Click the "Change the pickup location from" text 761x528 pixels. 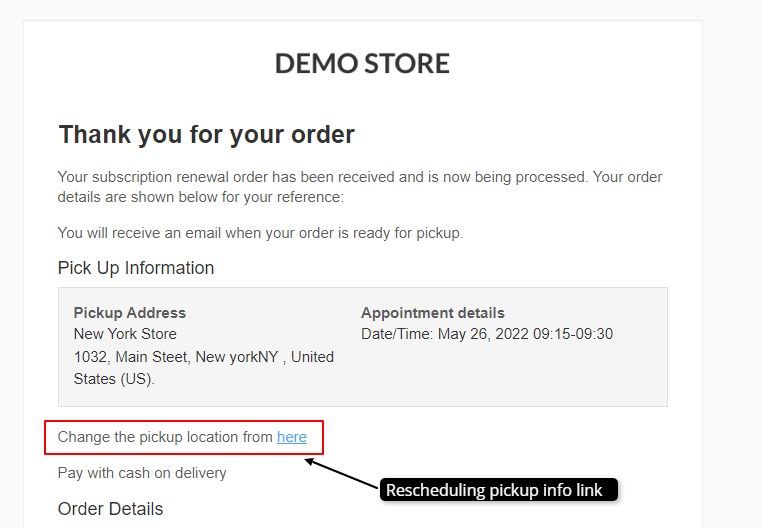point(165,437)
